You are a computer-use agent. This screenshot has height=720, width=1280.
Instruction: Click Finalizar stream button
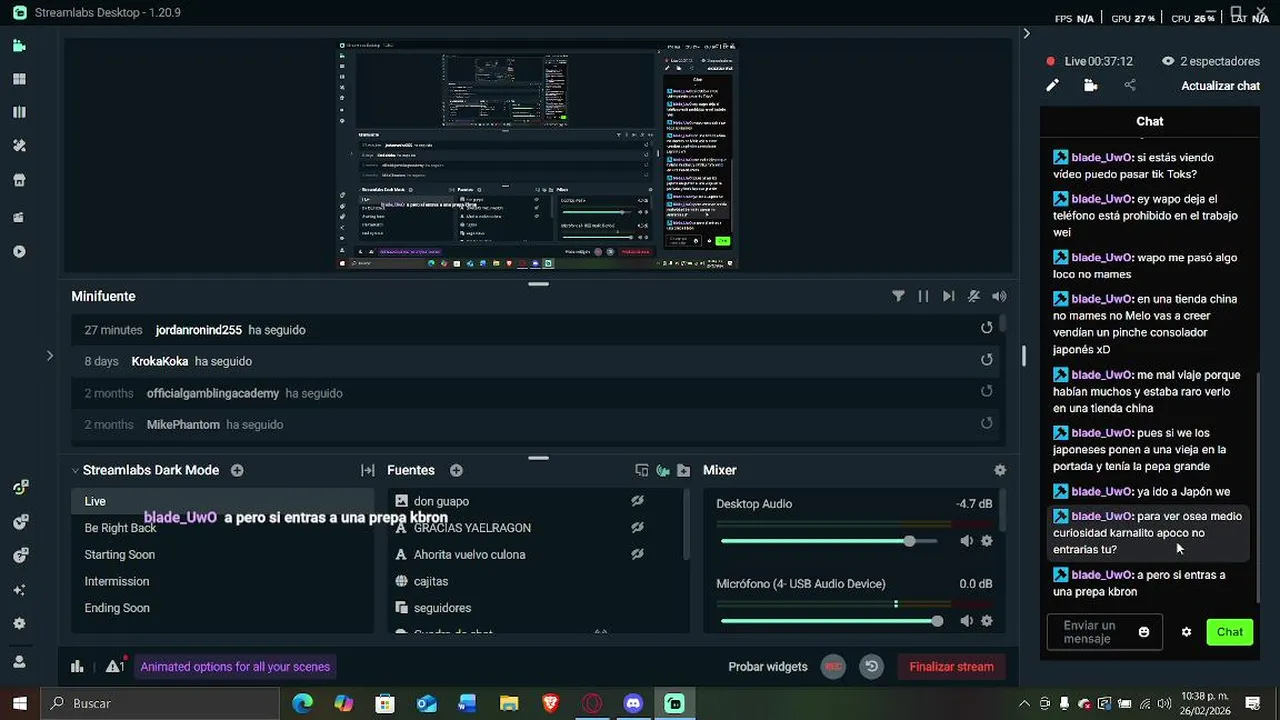[951, 667]
